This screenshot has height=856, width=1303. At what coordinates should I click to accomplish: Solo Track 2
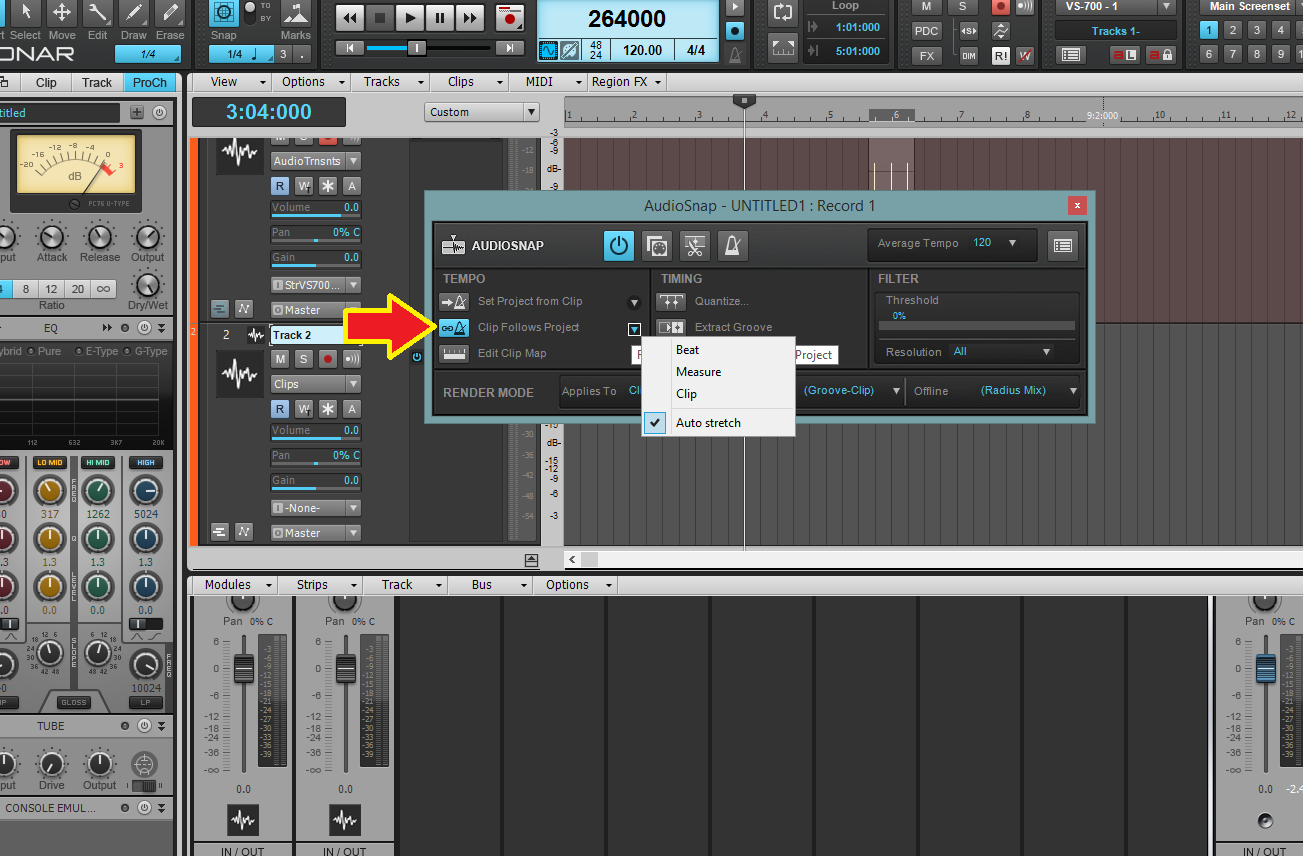point(304,359)
